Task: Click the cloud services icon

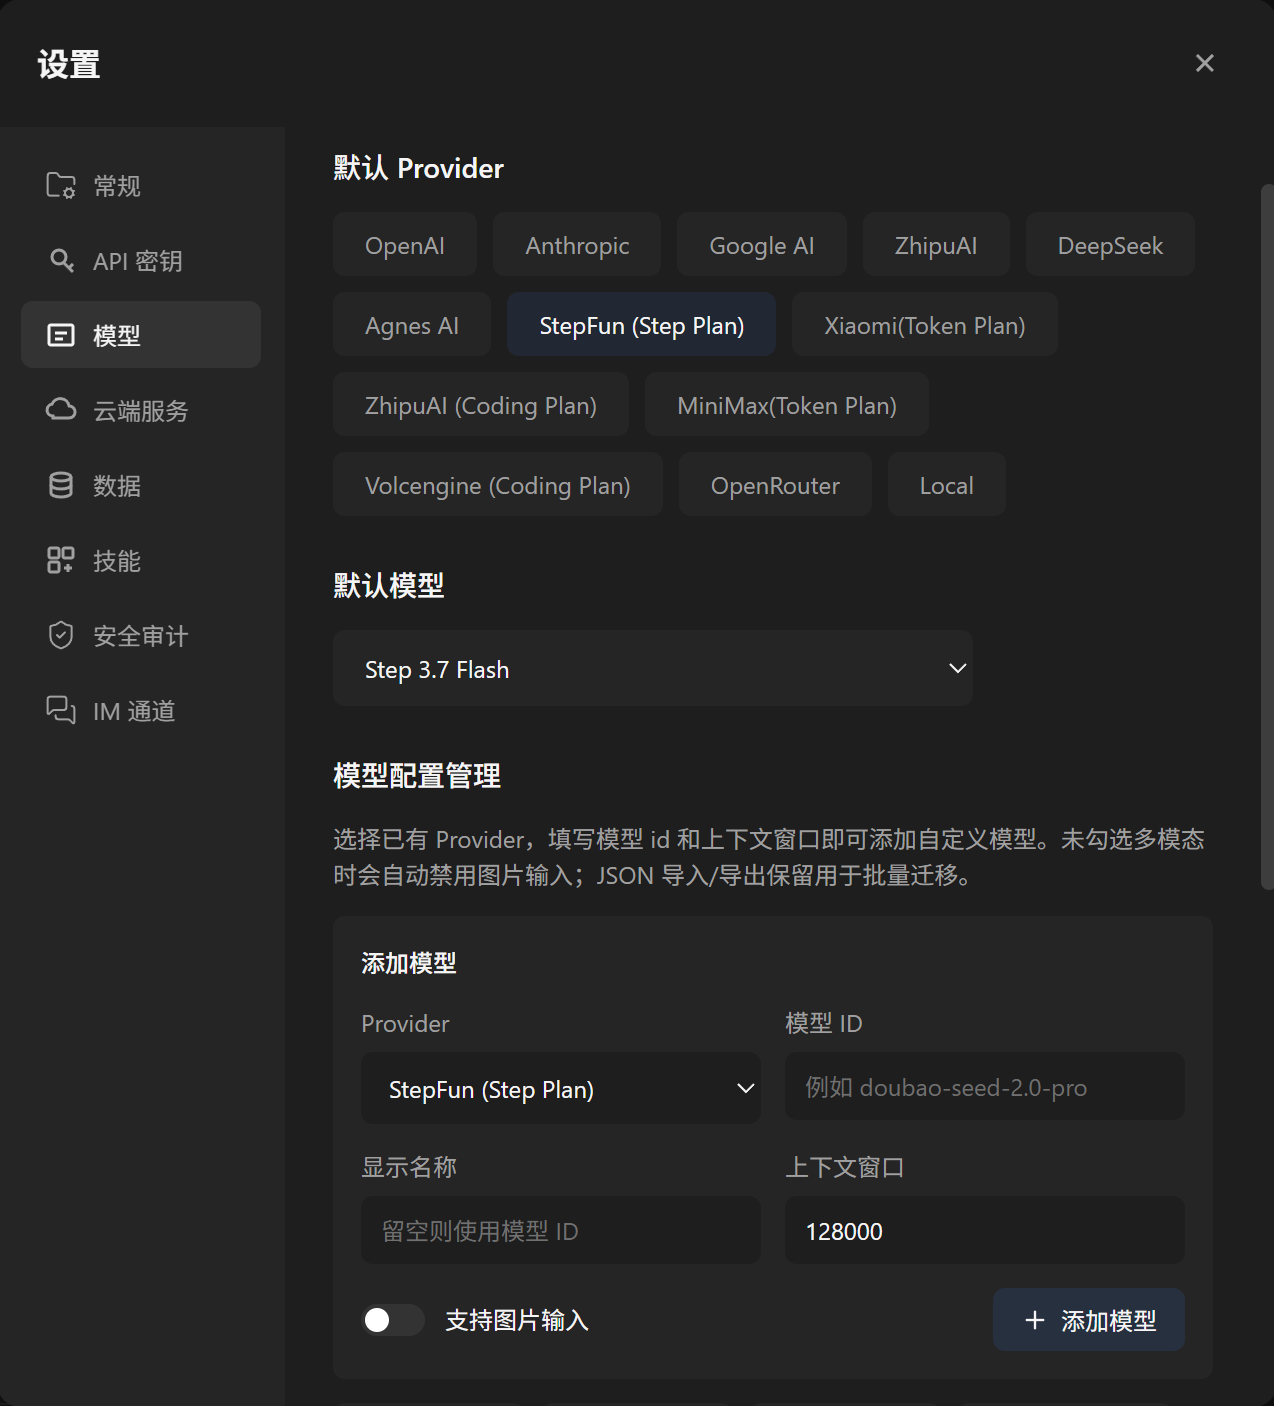Action: point(61,410)
